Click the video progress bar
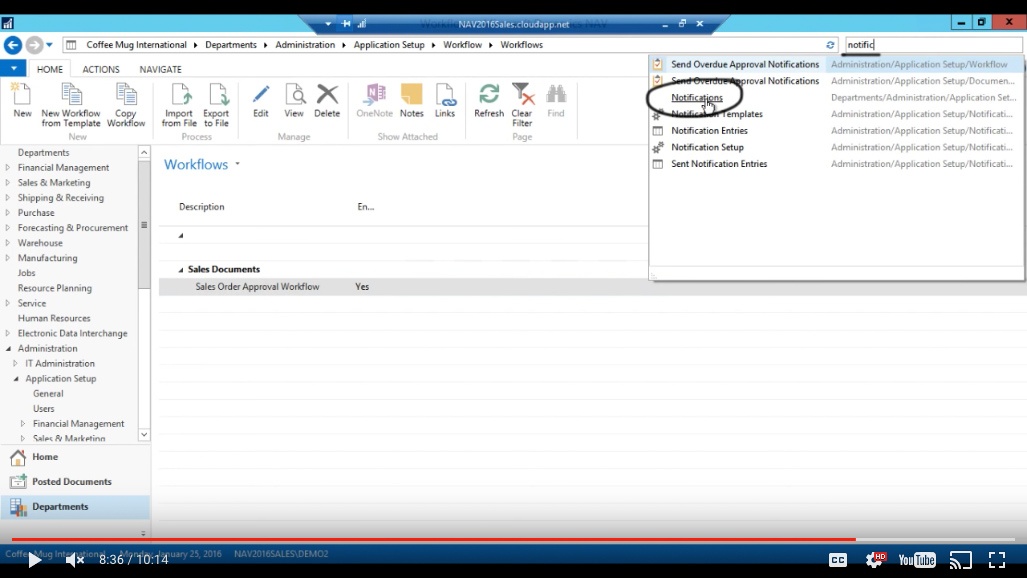Viewport: 1027px width, 578px height. point(500,540)
